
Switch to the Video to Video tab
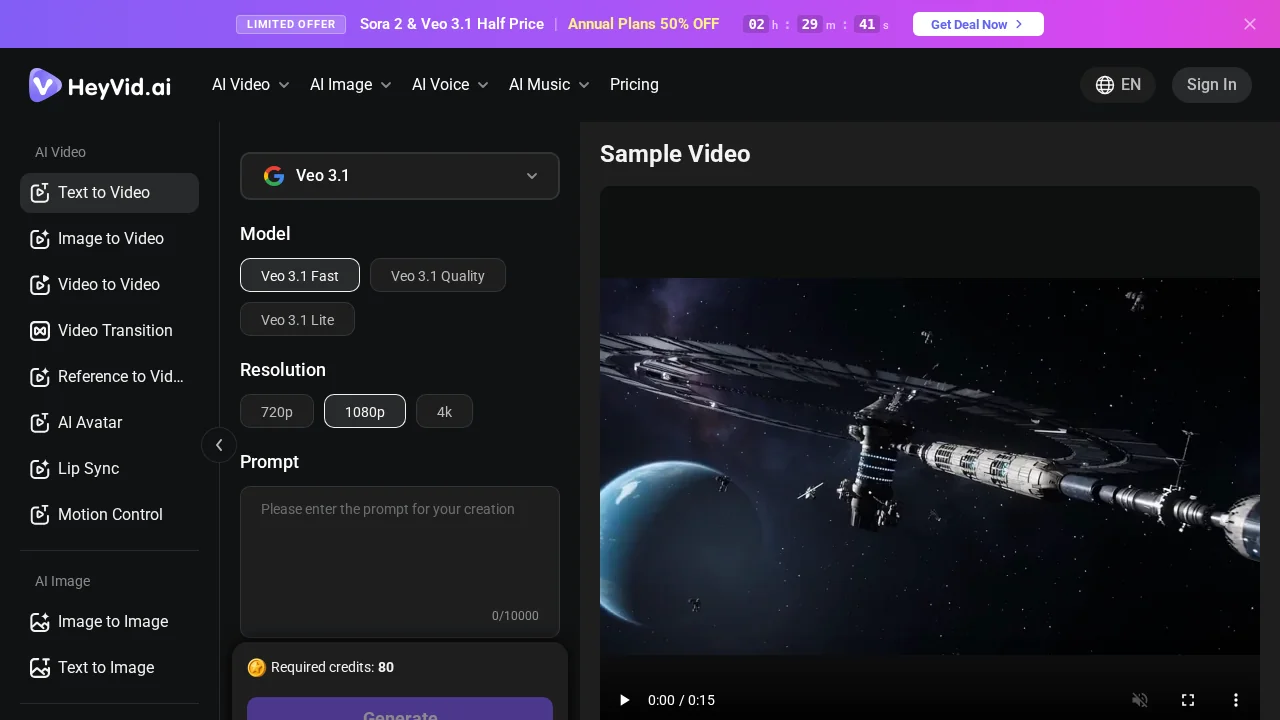[109, 285]
